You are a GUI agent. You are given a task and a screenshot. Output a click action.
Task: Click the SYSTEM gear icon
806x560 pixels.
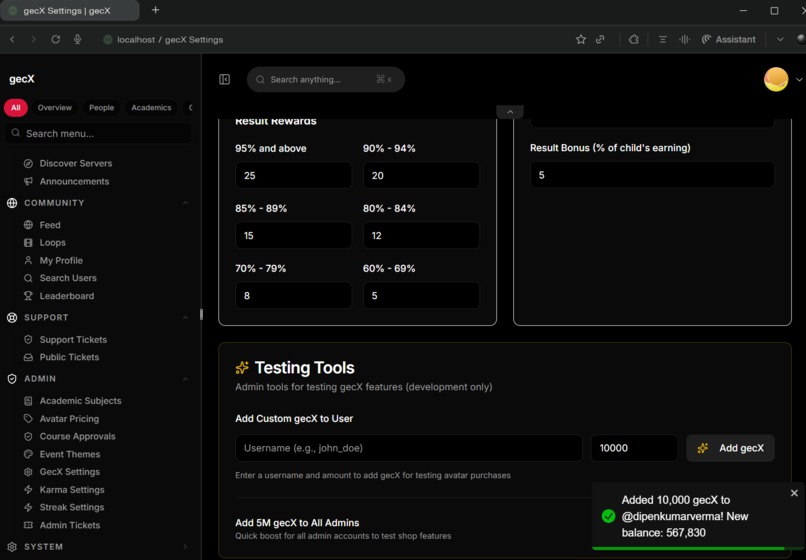tap(12, 547)
